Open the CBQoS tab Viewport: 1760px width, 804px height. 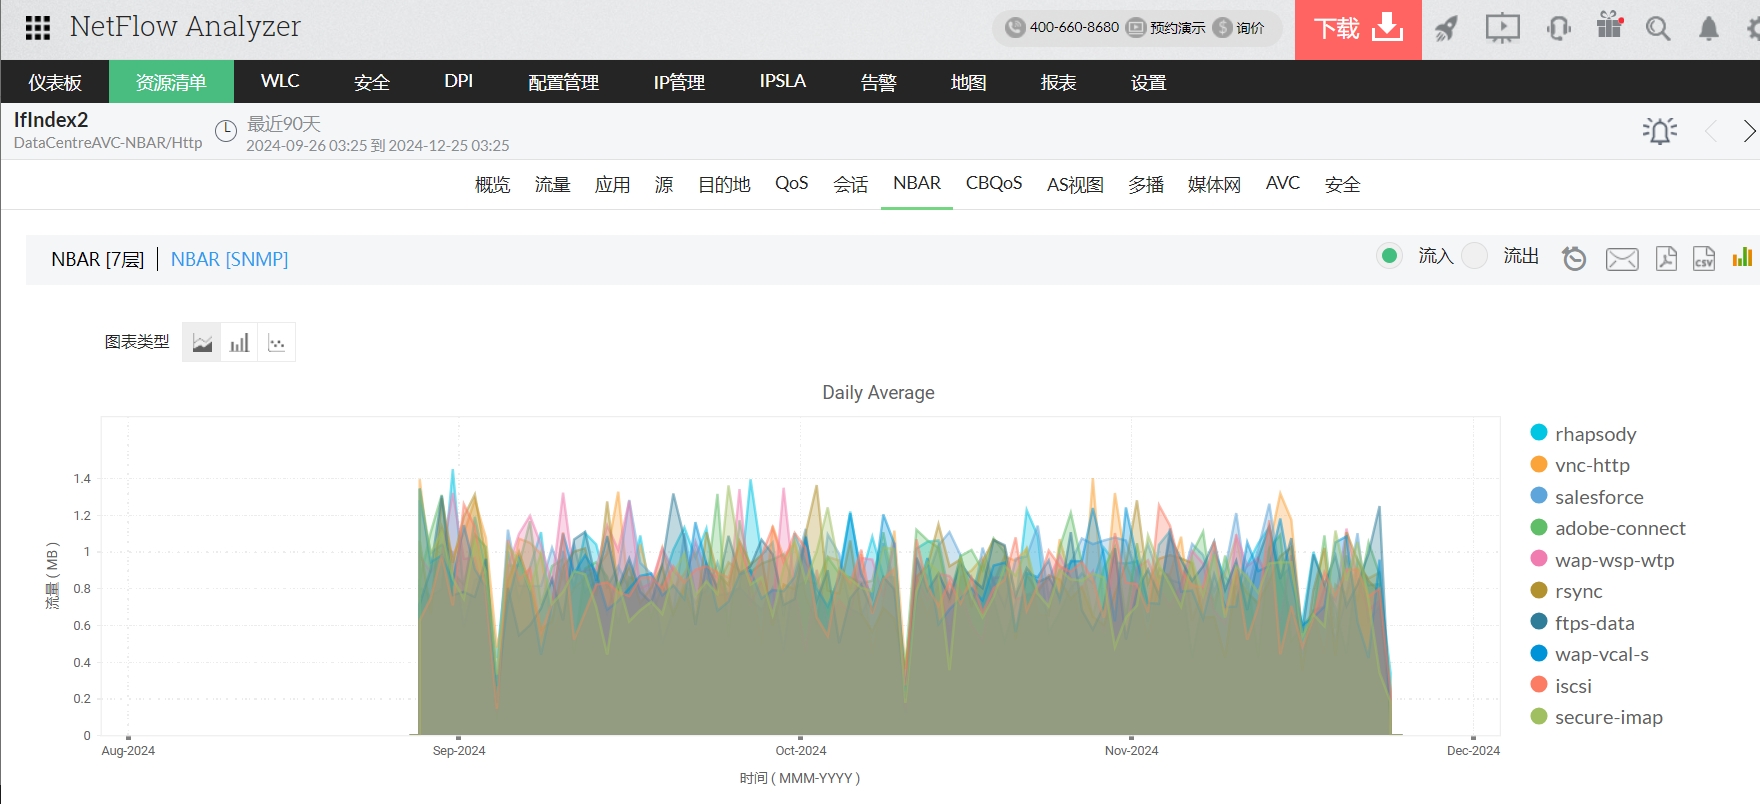pyautogui.click(x=993, y=184)
